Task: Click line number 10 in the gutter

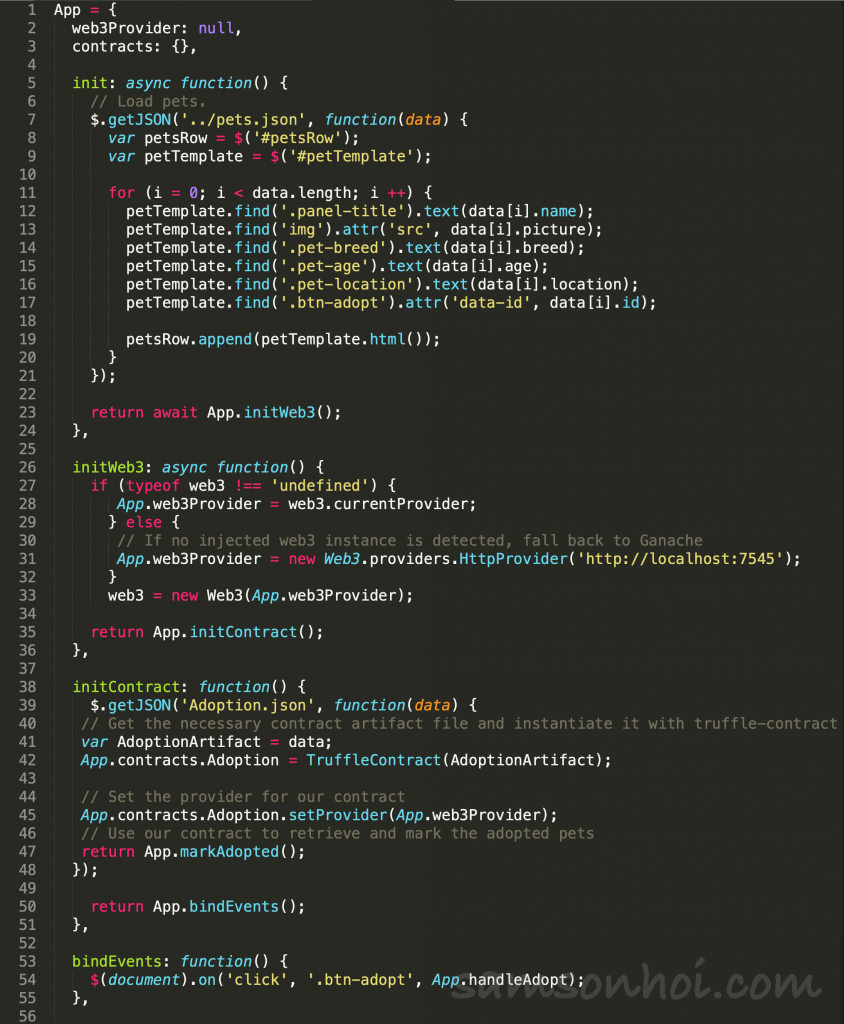Action: [x=27, y=174]
